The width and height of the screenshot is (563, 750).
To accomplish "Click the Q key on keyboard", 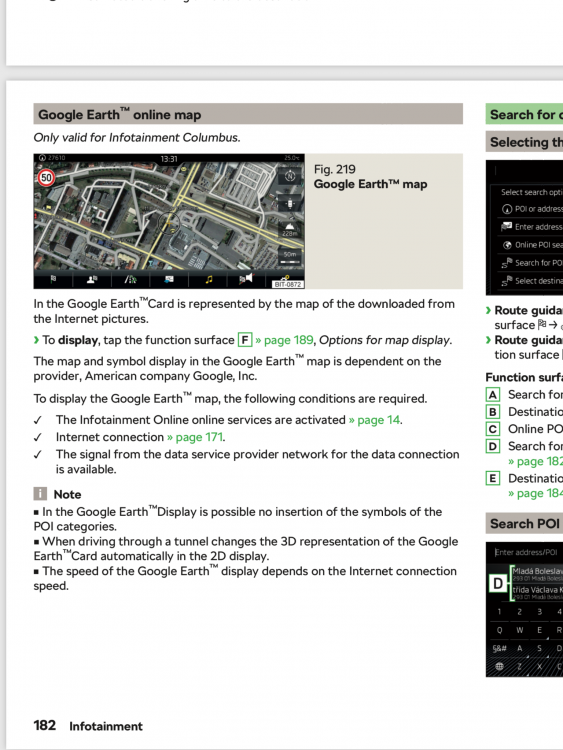I will 499,630.
